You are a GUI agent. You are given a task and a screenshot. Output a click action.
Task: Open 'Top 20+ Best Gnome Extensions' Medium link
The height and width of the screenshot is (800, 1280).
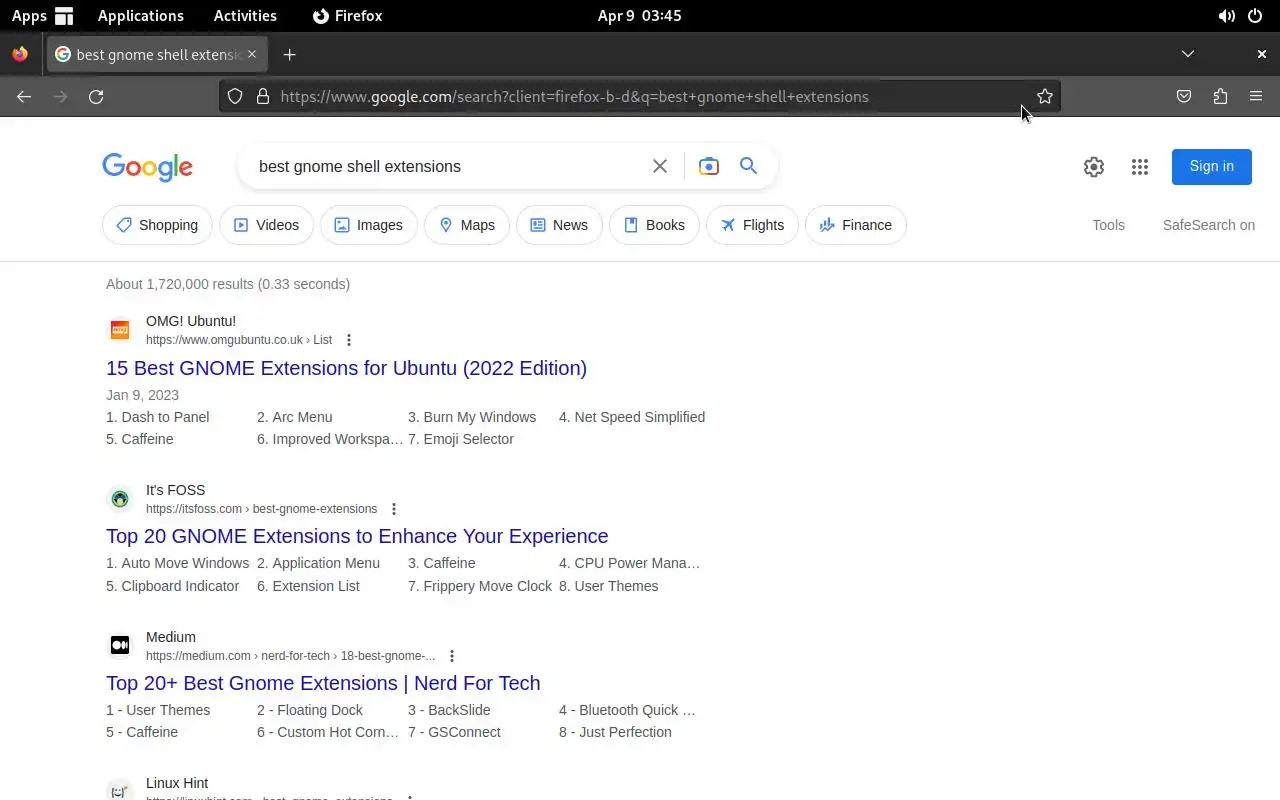coord(323,683)
